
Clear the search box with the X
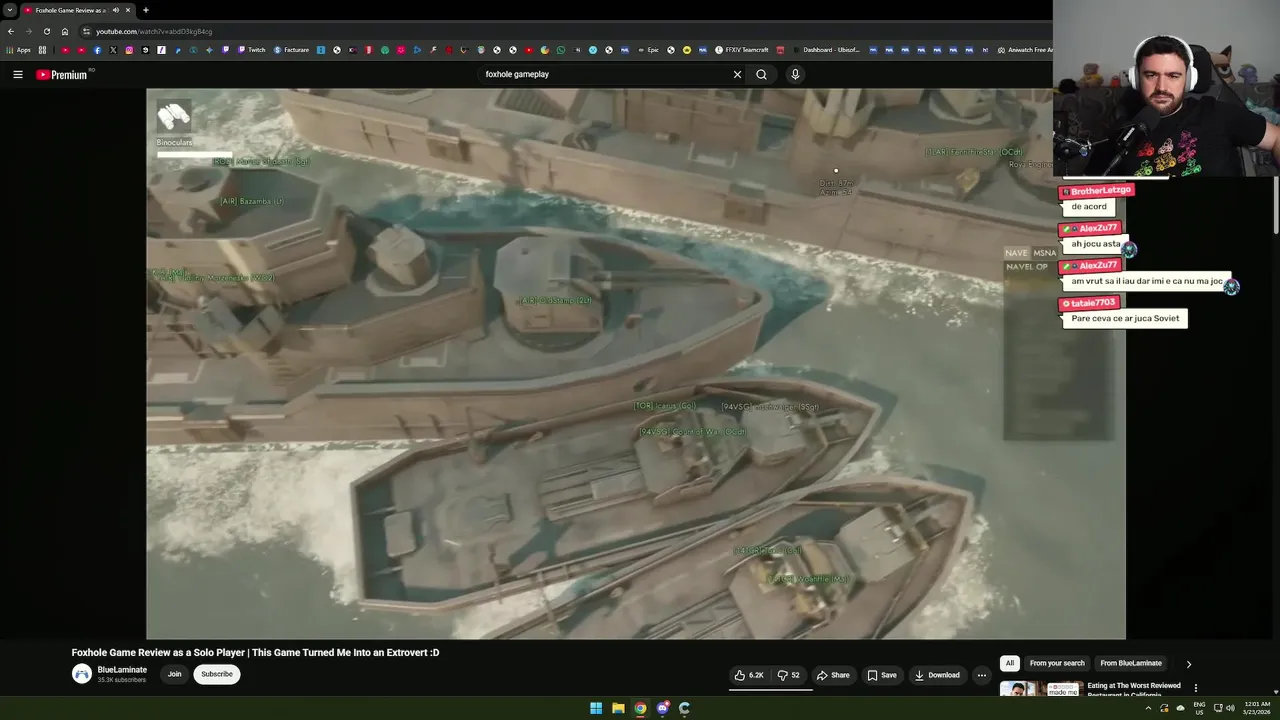[737, 74]
